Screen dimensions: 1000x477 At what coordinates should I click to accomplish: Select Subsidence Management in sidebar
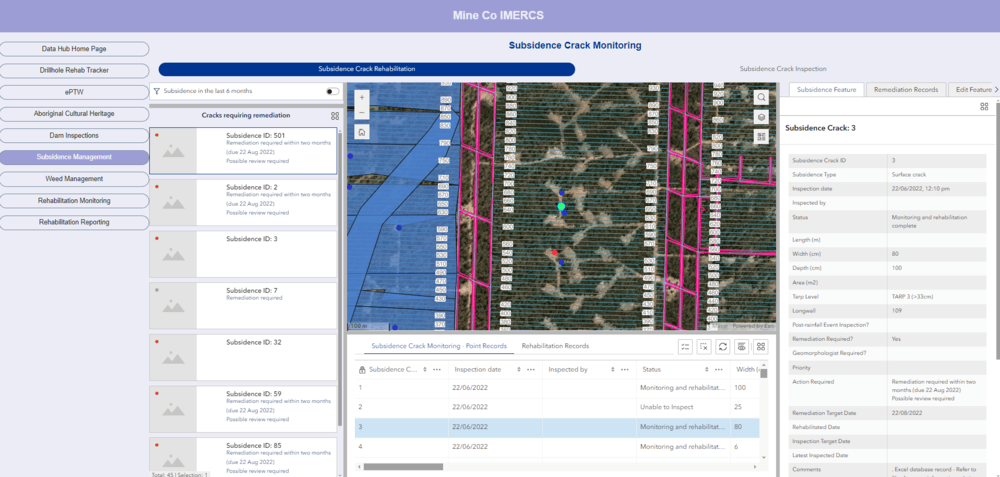pos(74,157)
